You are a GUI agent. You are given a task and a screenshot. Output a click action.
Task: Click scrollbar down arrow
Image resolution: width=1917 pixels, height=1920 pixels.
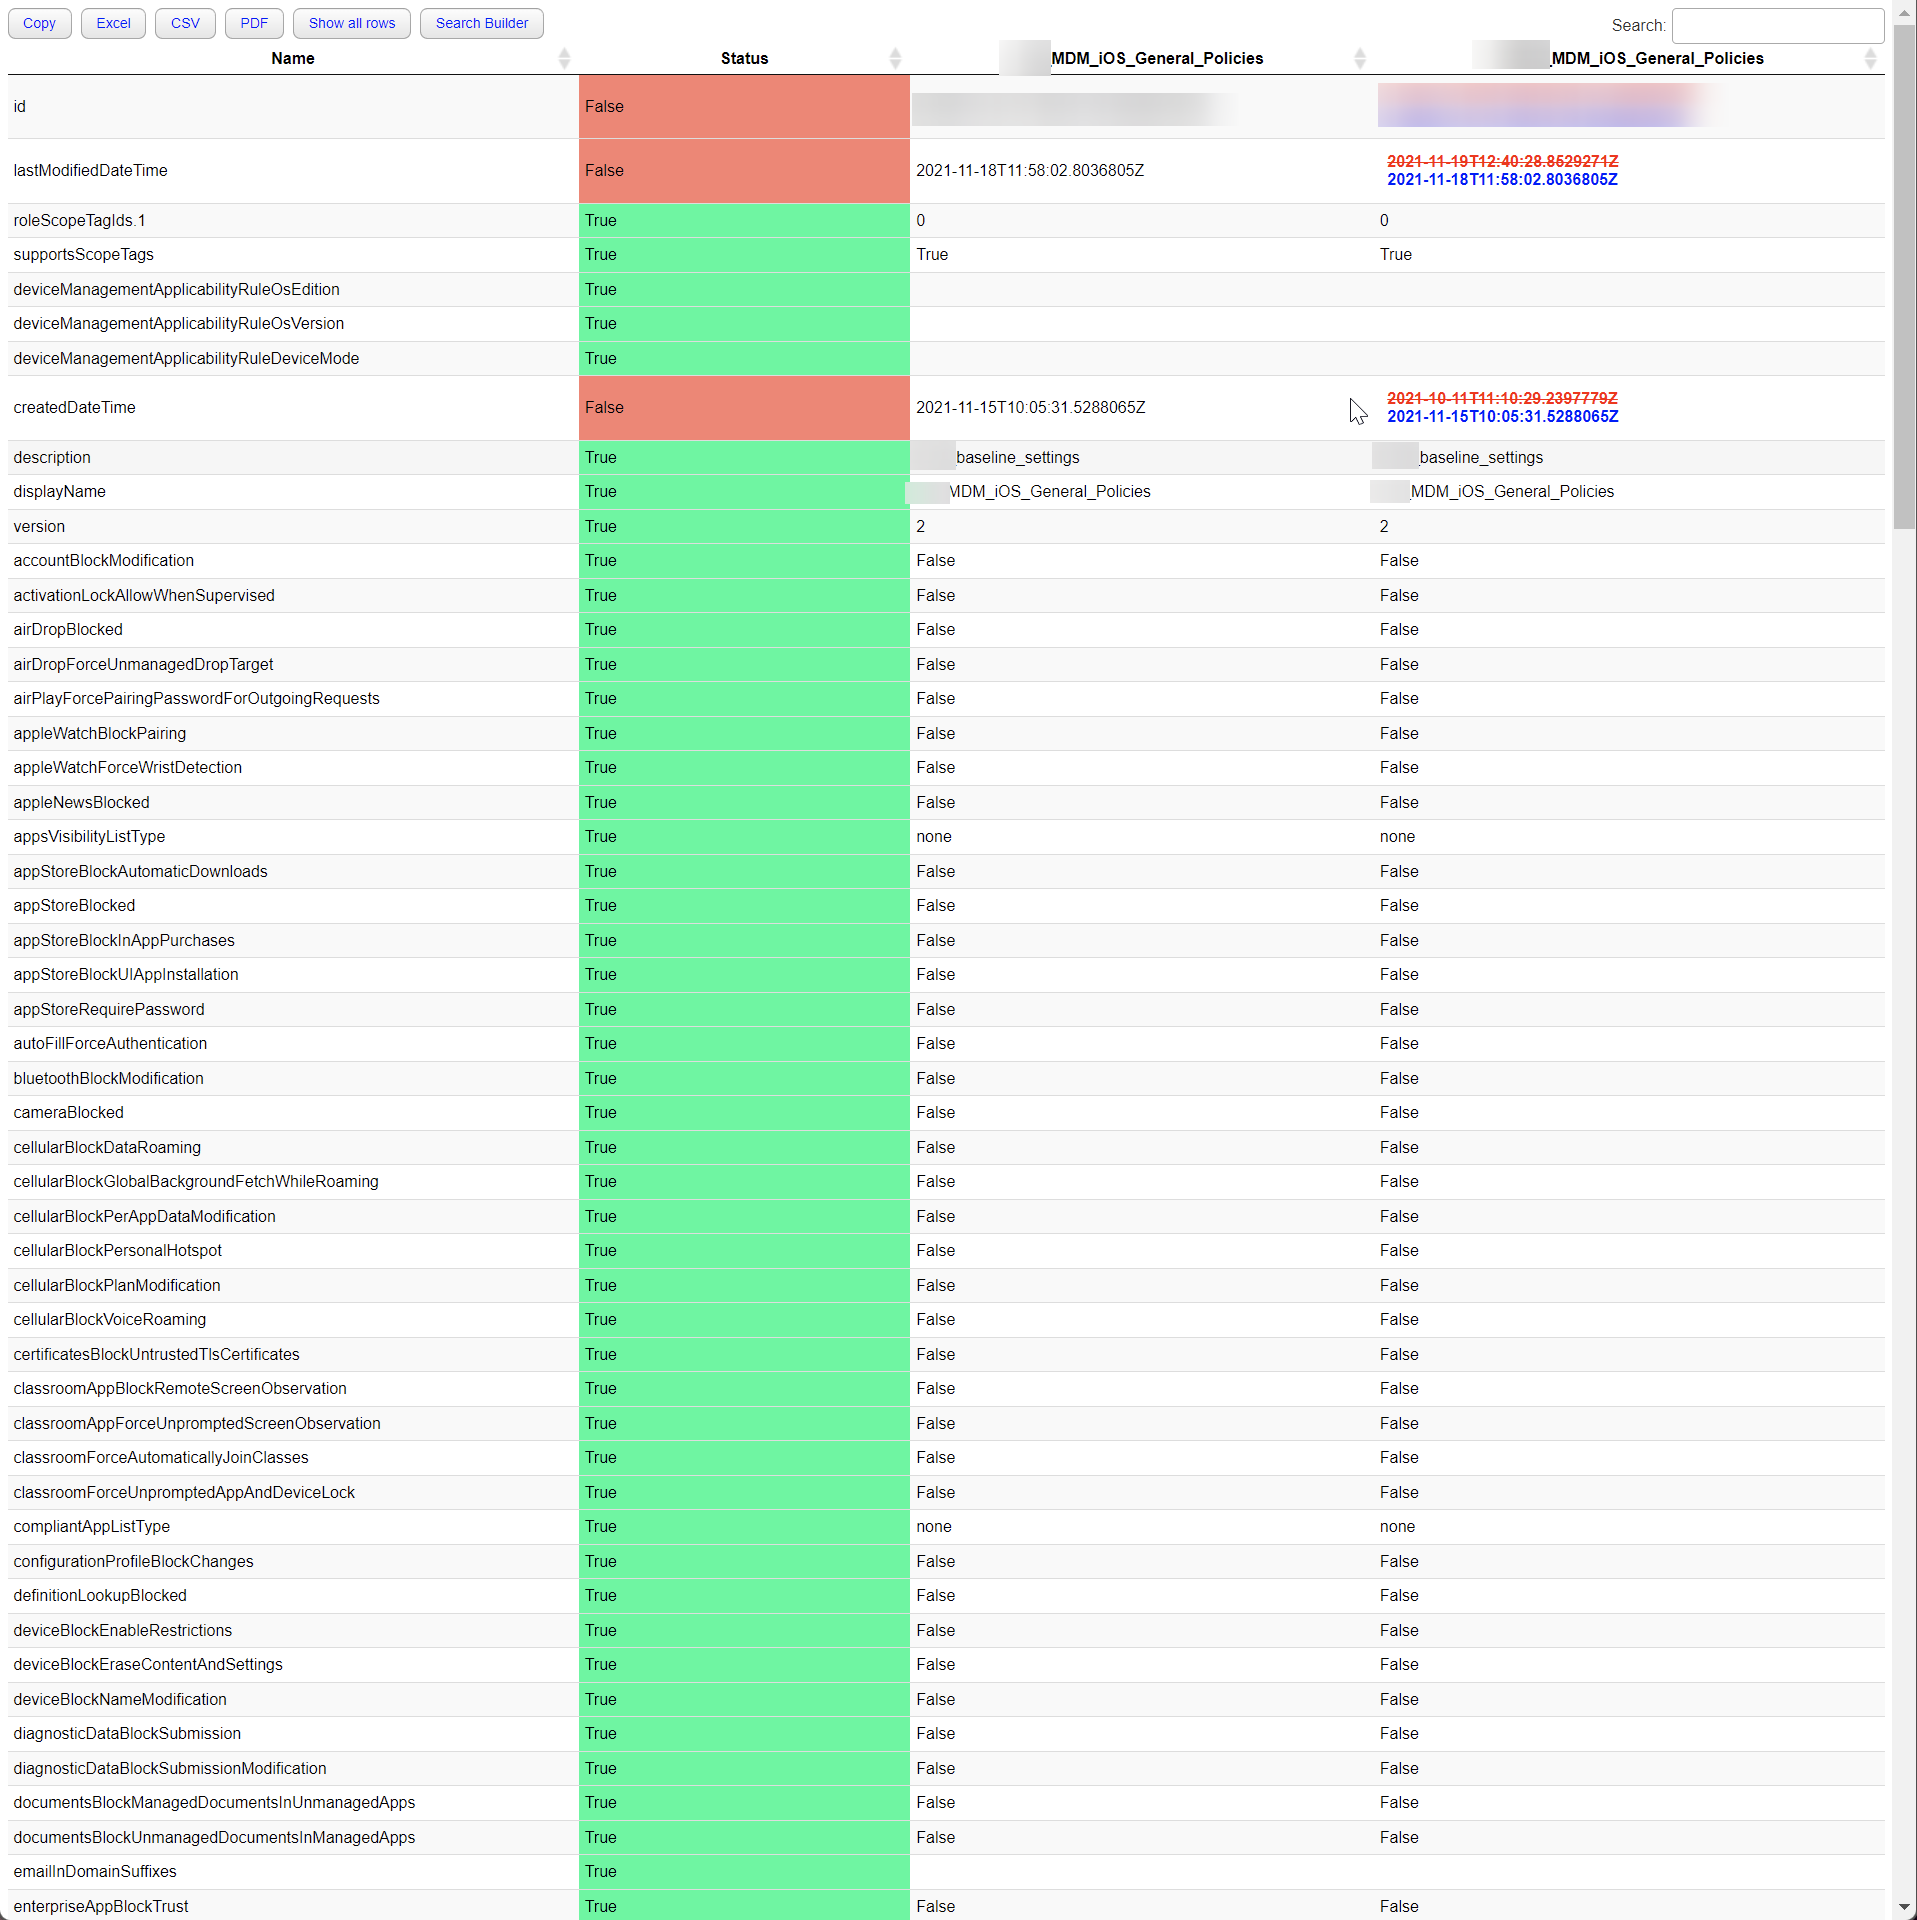[1904, 1908]
